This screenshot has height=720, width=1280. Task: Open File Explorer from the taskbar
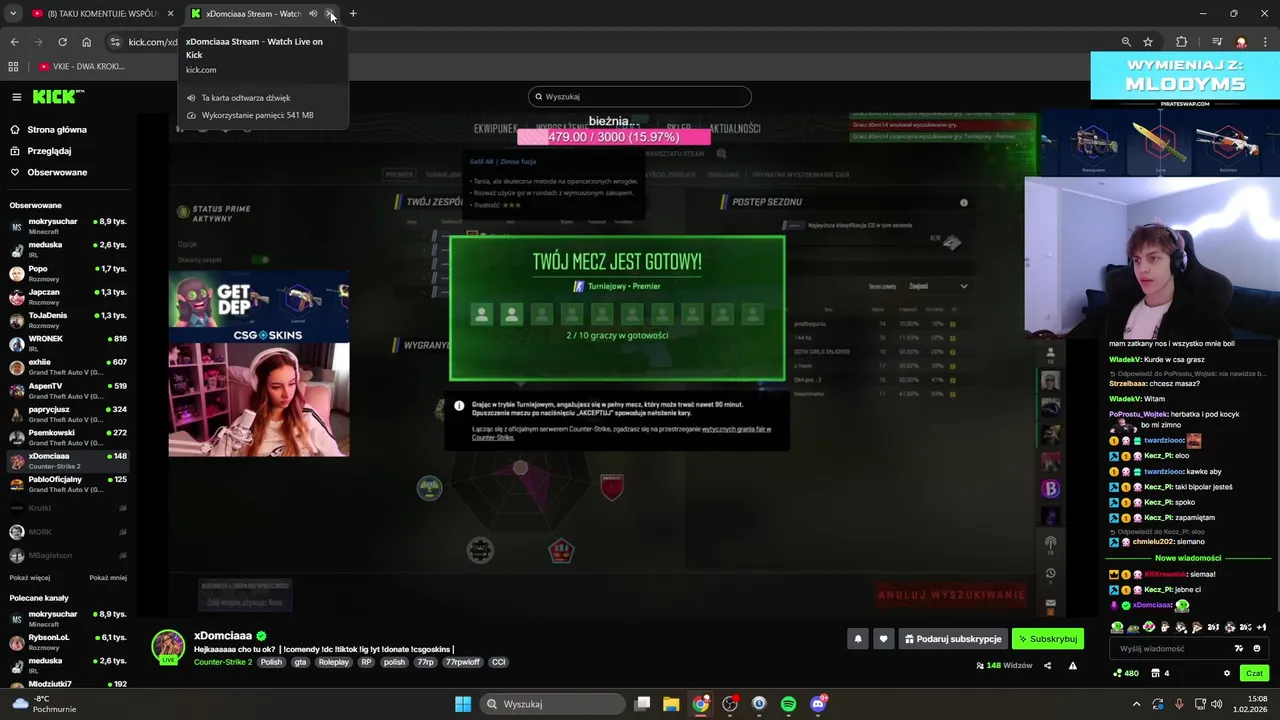click(671, 704)
